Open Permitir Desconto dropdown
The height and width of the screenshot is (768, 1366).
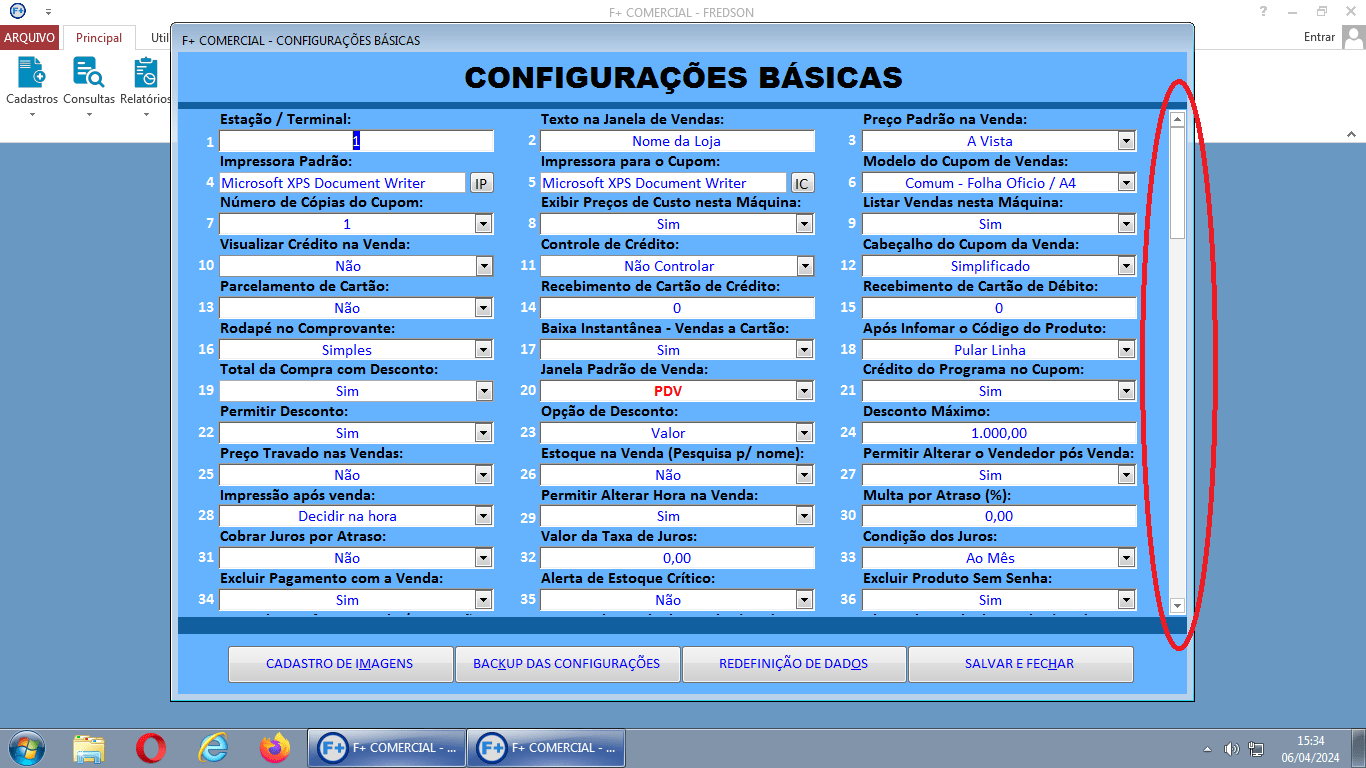click(x=484, y=433)
